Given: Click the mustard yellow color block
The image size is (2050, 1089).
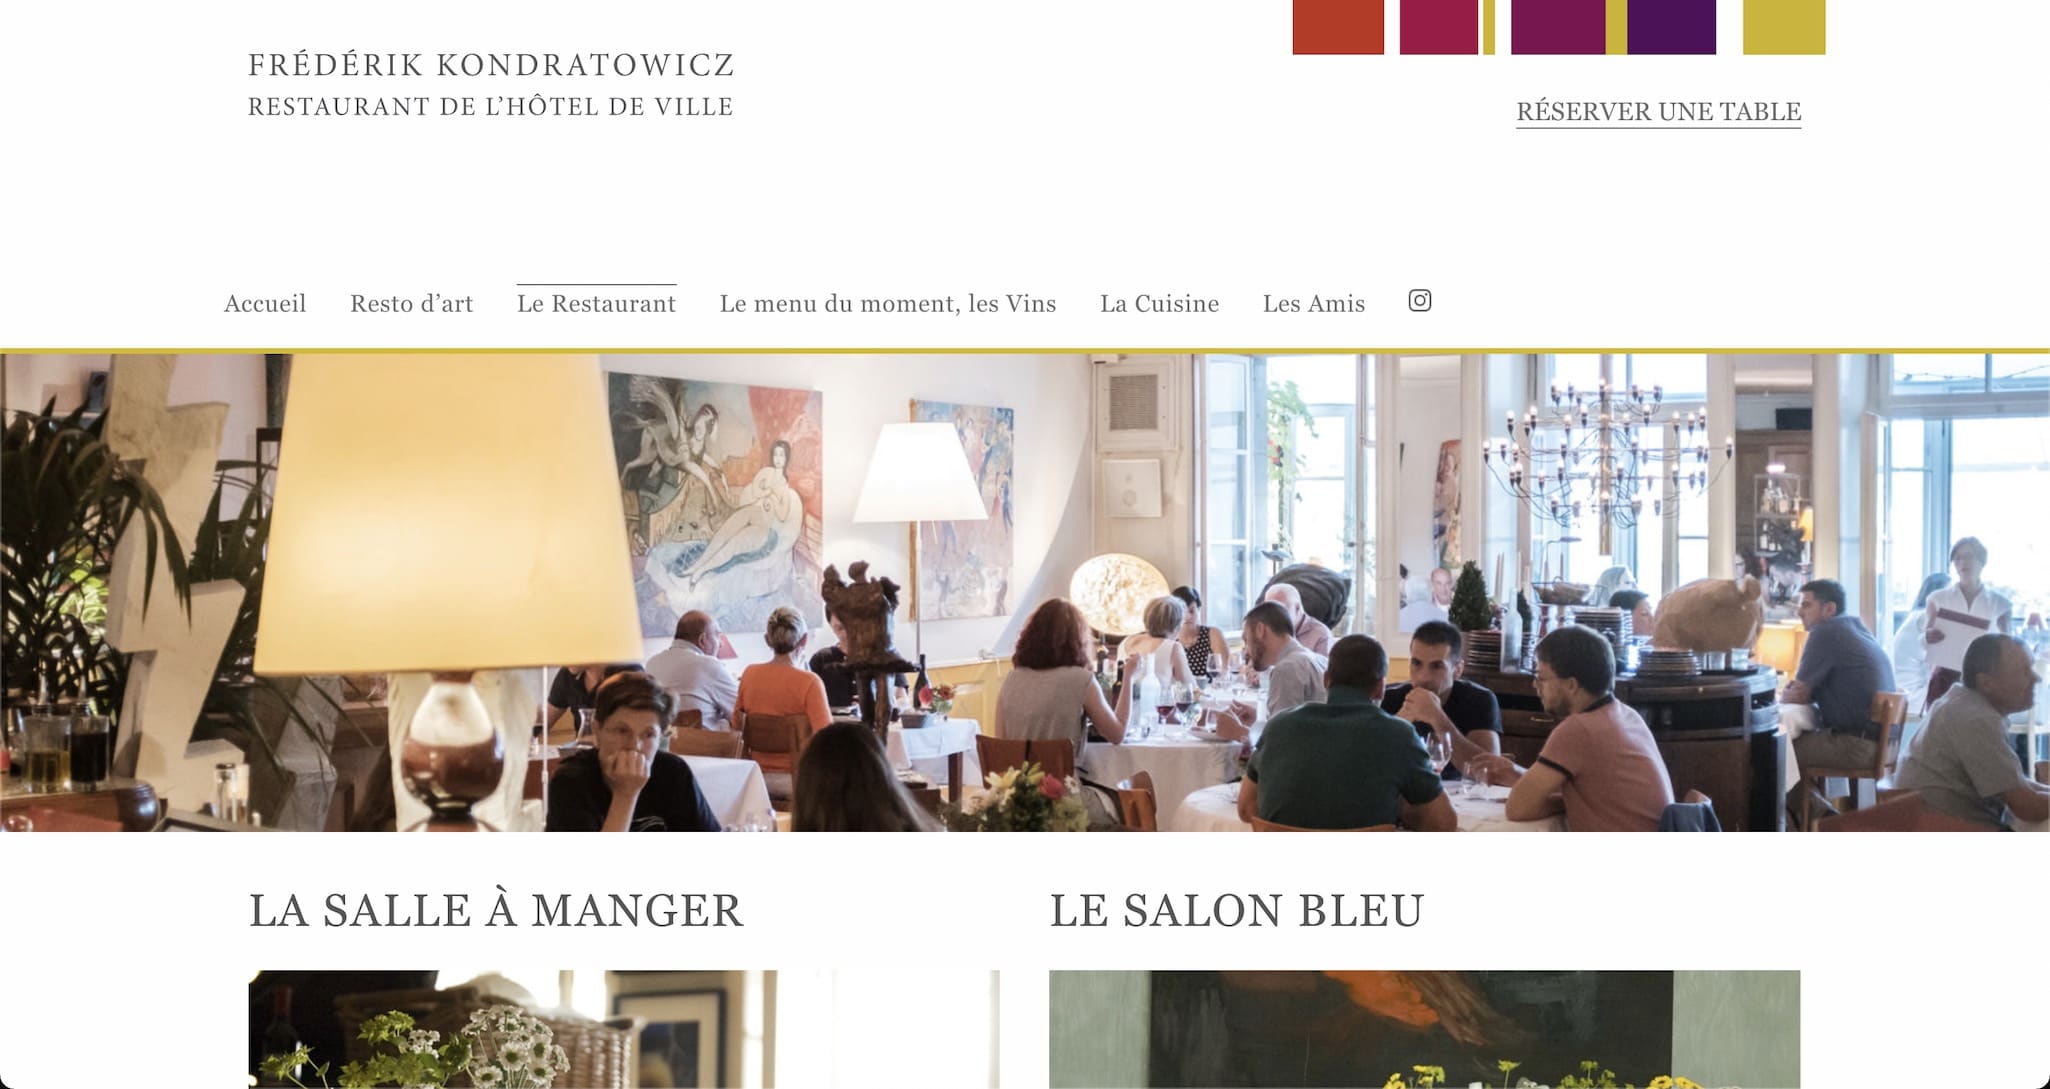Looking at the screenshot, I should pyautogui.click(x=1784, y=27).
